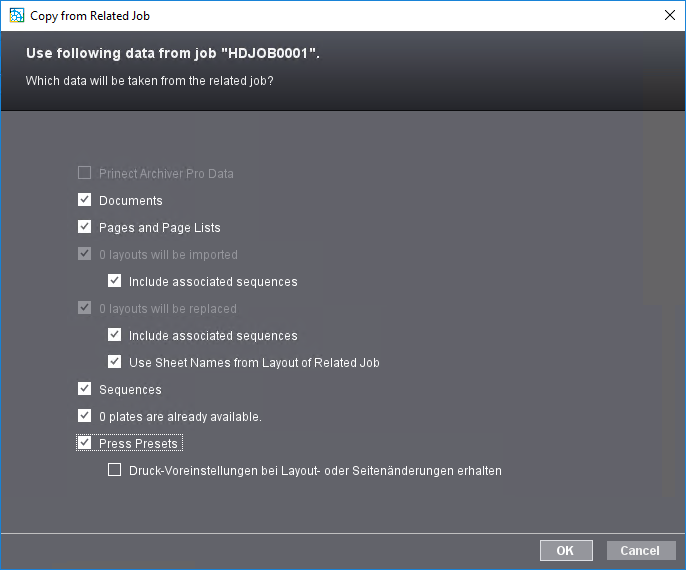Enable Druck-Voreinstellungen bei Layout- oder Seitenänderungen erhalten
The height and width of the screenshot is (570, 686).
click(x=114, y=470)
